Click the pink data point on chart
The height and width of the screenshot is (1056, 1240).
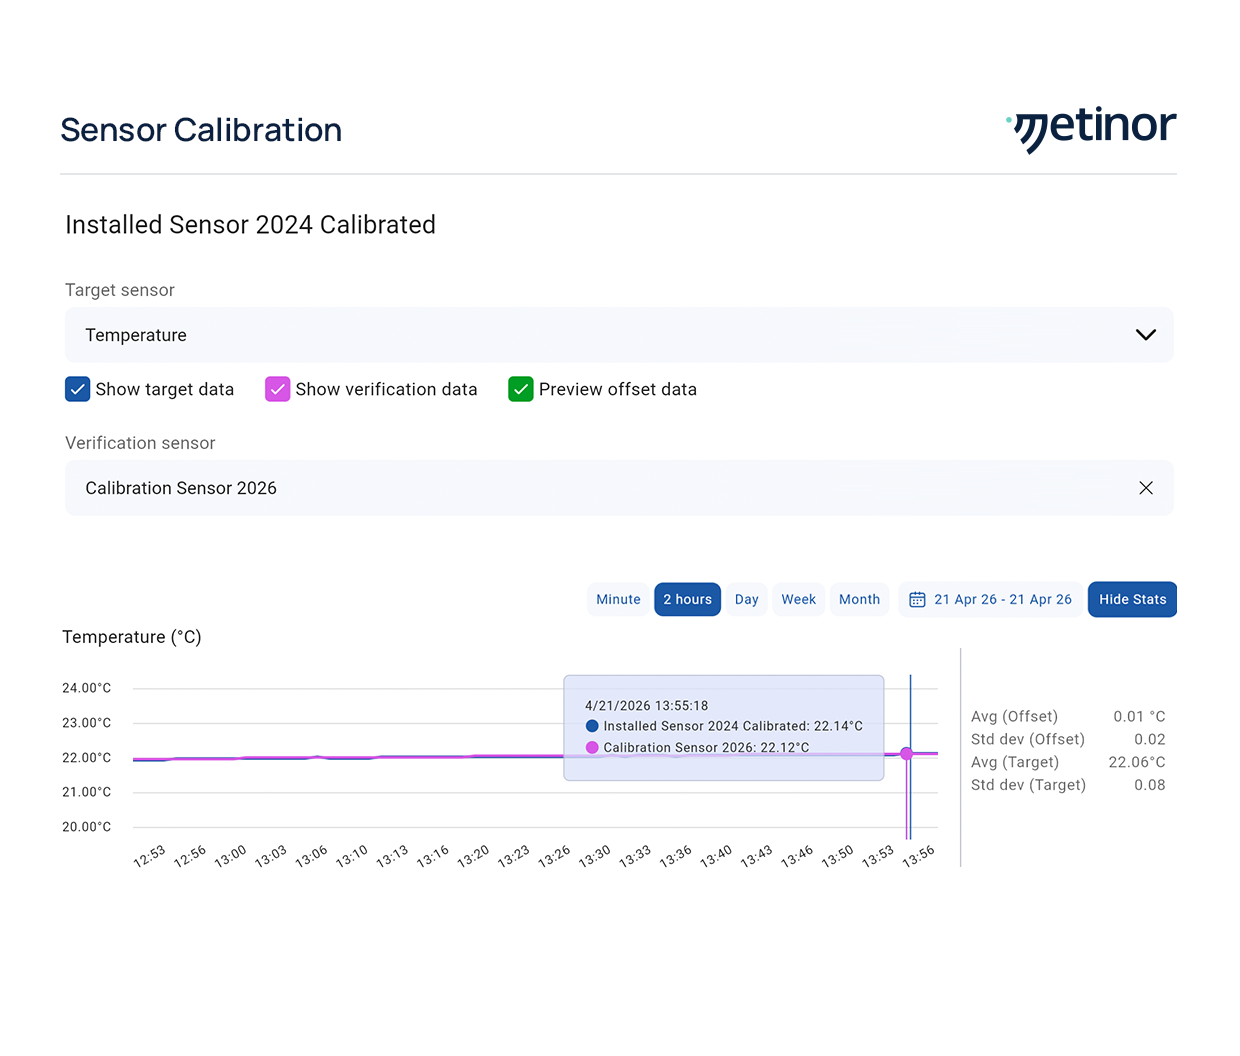(x=907, y=754)
